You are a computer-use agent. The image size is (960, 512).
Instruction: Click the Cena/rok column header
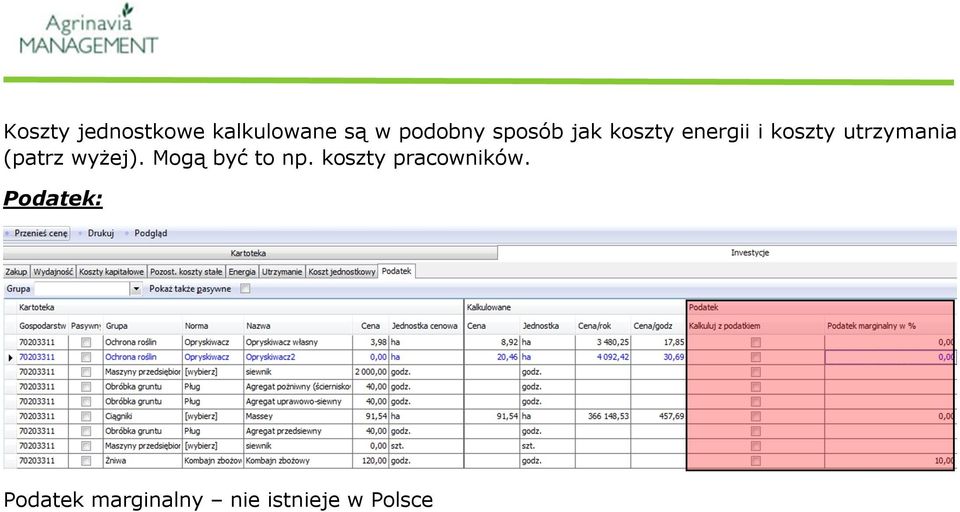[x=603, y=326]
